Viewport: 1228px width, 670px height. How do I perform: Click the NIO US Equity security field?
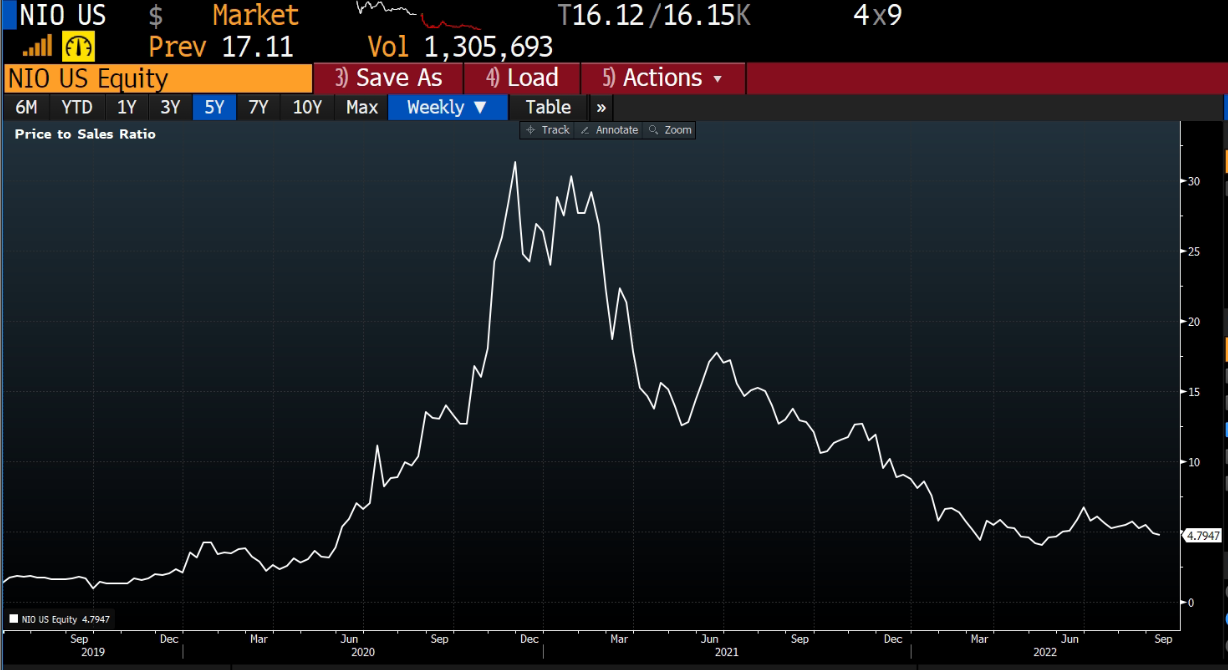[x=159, y=78]
